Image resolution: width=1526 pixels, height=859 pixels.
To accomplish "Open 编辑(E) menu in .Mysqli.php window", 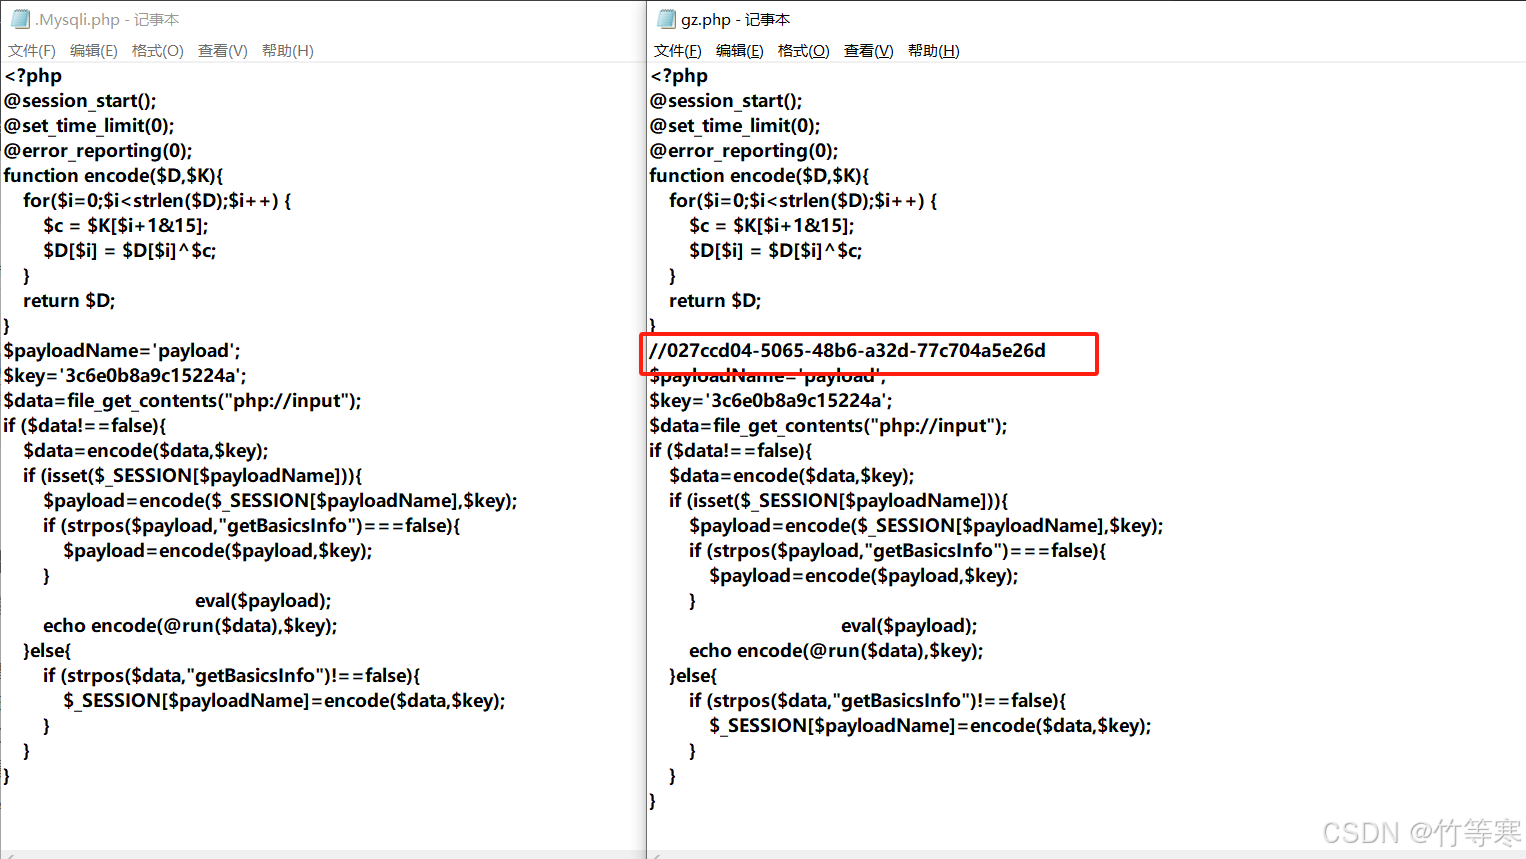I will click(94, 51).
